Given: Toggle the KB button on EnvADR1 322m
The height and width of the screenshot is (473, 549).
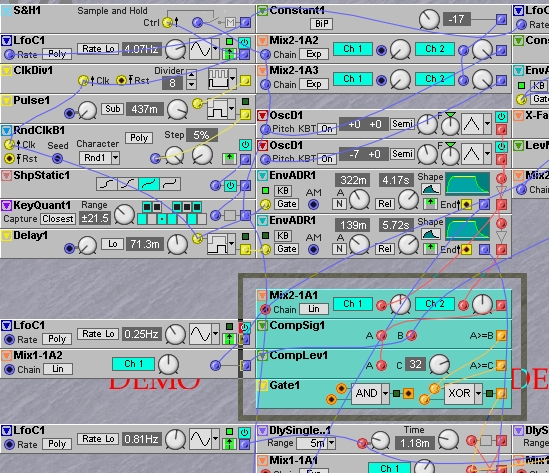Looking at the screenshot, I should coord(283,190).
